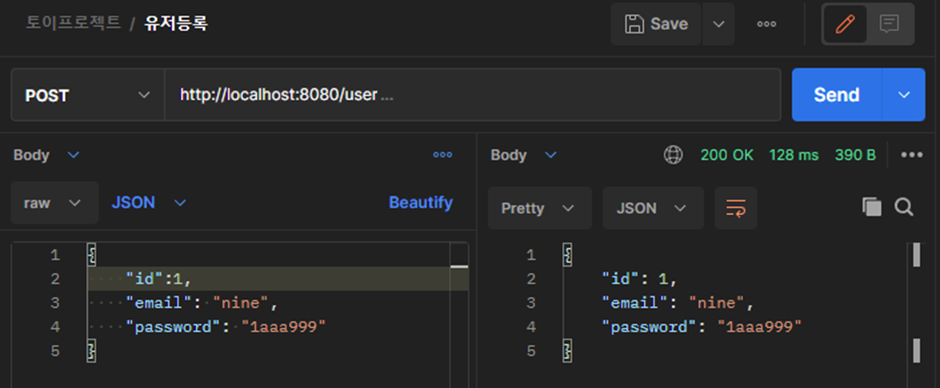Click the 토이프로젝트 breadcrumb

(73, 23)
